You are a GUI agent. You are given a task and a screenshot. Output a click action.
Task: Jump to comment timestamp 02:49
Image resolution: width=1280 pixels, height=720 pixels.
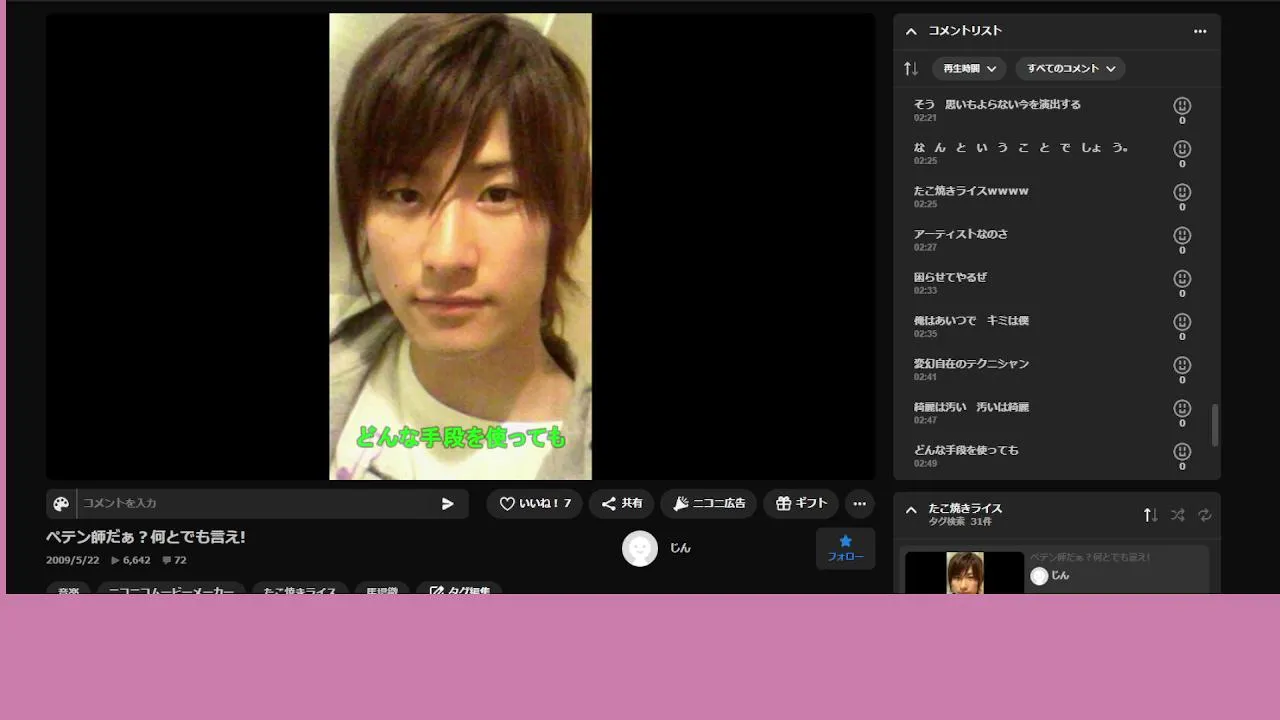[x=925, y=464]
